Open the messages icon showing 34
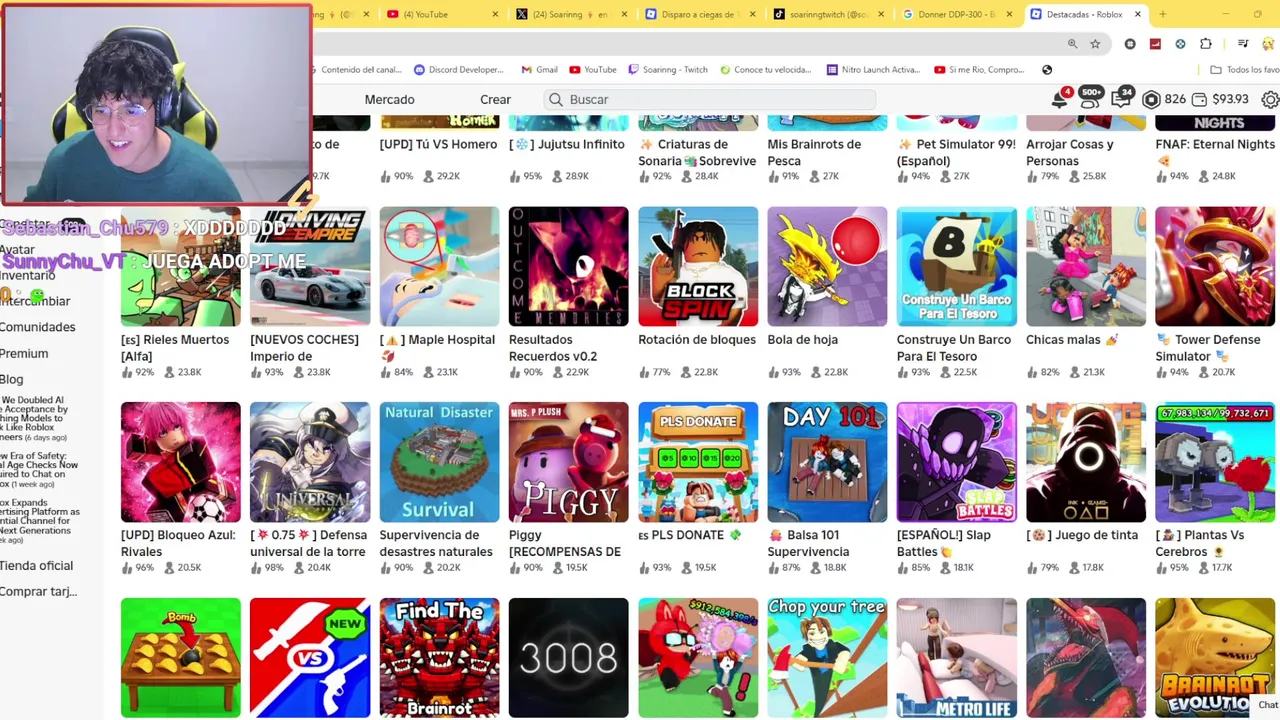 1121,98
